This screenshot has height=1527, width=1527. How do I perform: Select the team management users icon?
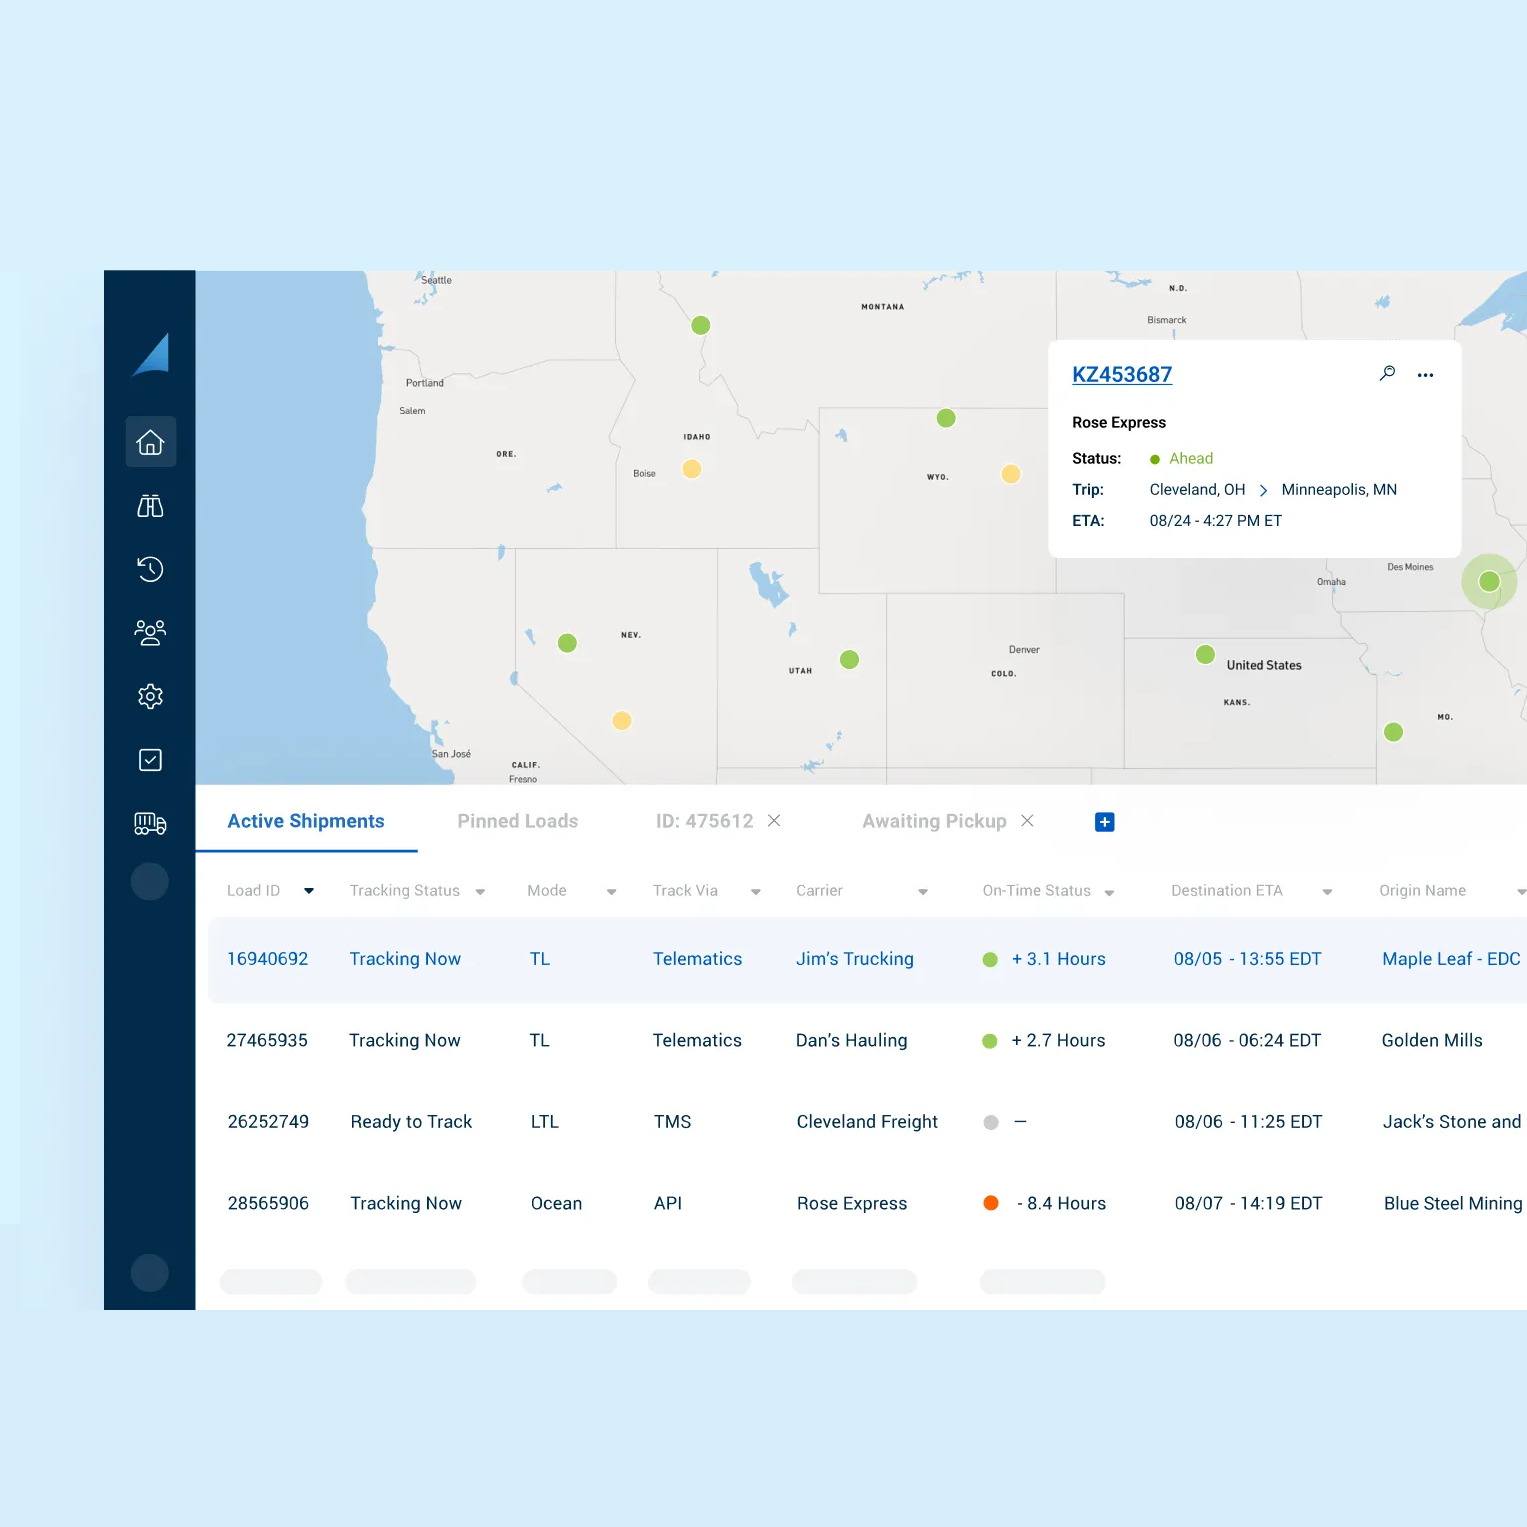click(150, 632)
